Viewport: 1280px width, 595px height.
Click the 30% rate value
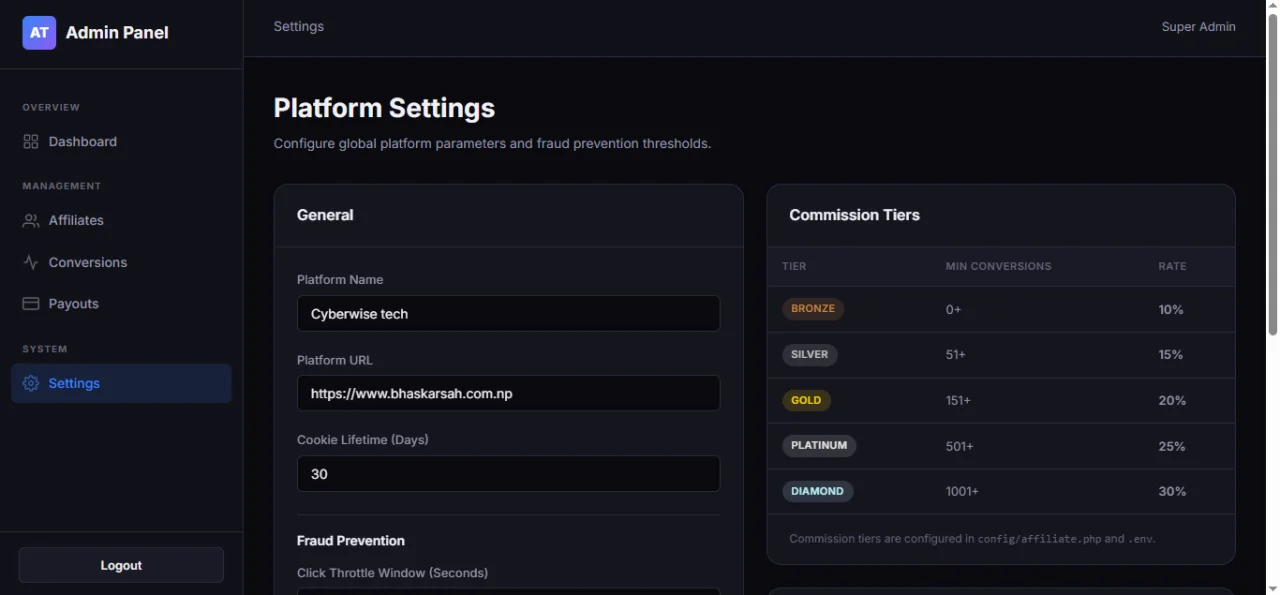pos(1172,491)
